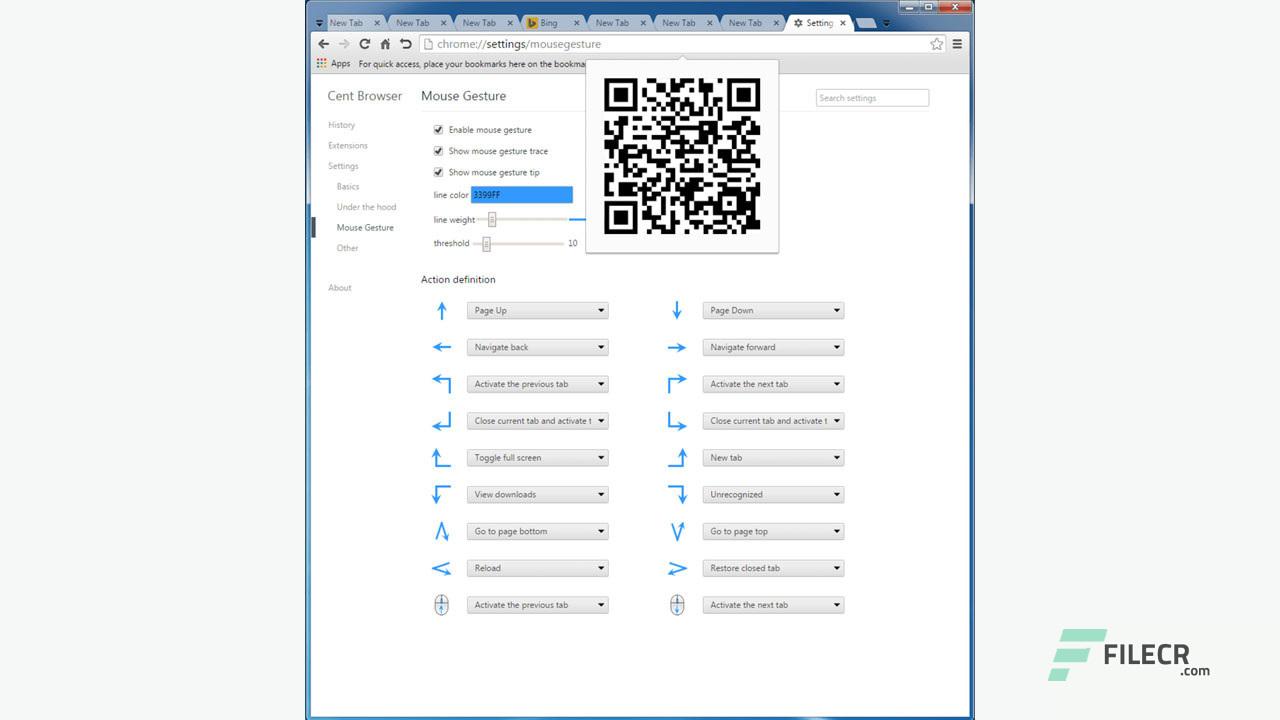Expand the Toggle full screen dropdown

tap(537, 458)
